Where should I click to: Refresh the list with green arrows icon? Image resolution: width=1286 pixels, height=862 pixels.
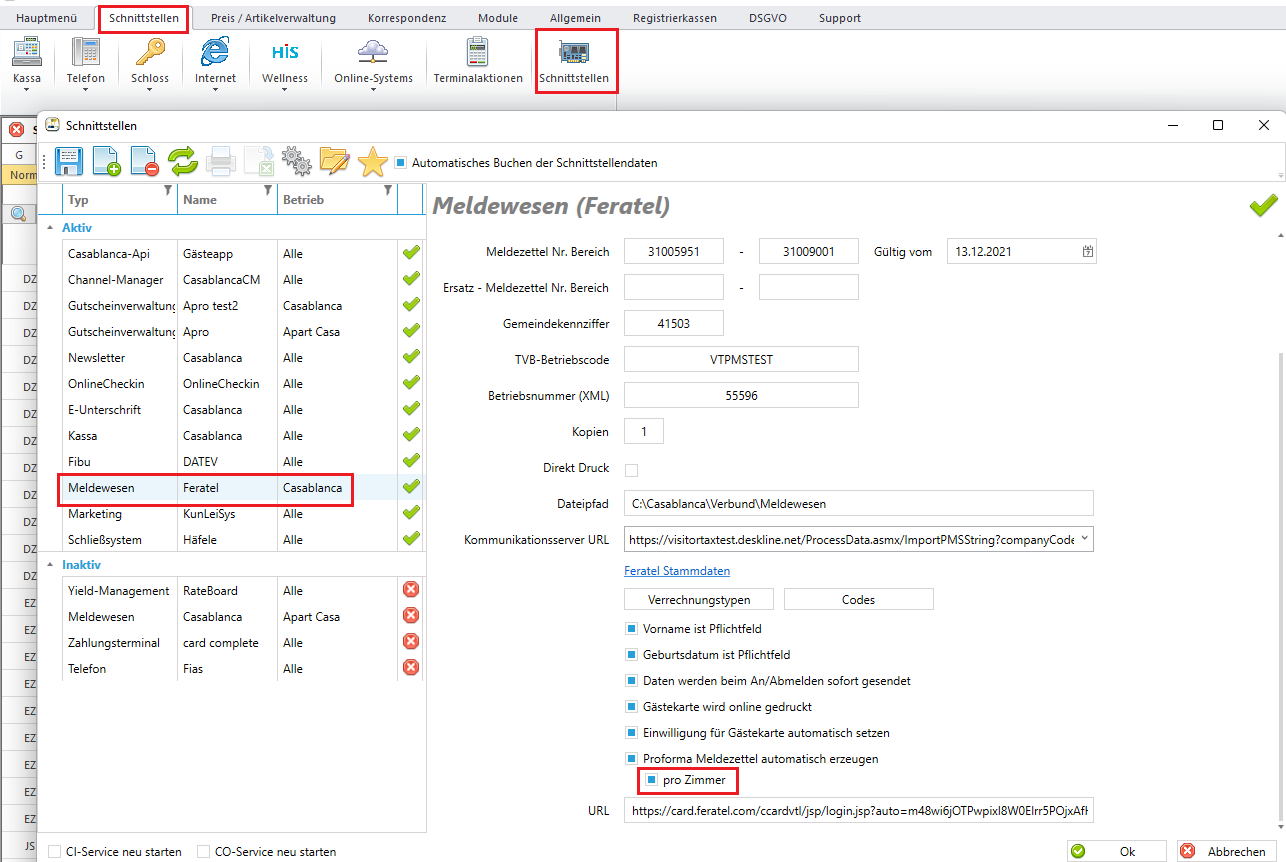click(182, 161)
